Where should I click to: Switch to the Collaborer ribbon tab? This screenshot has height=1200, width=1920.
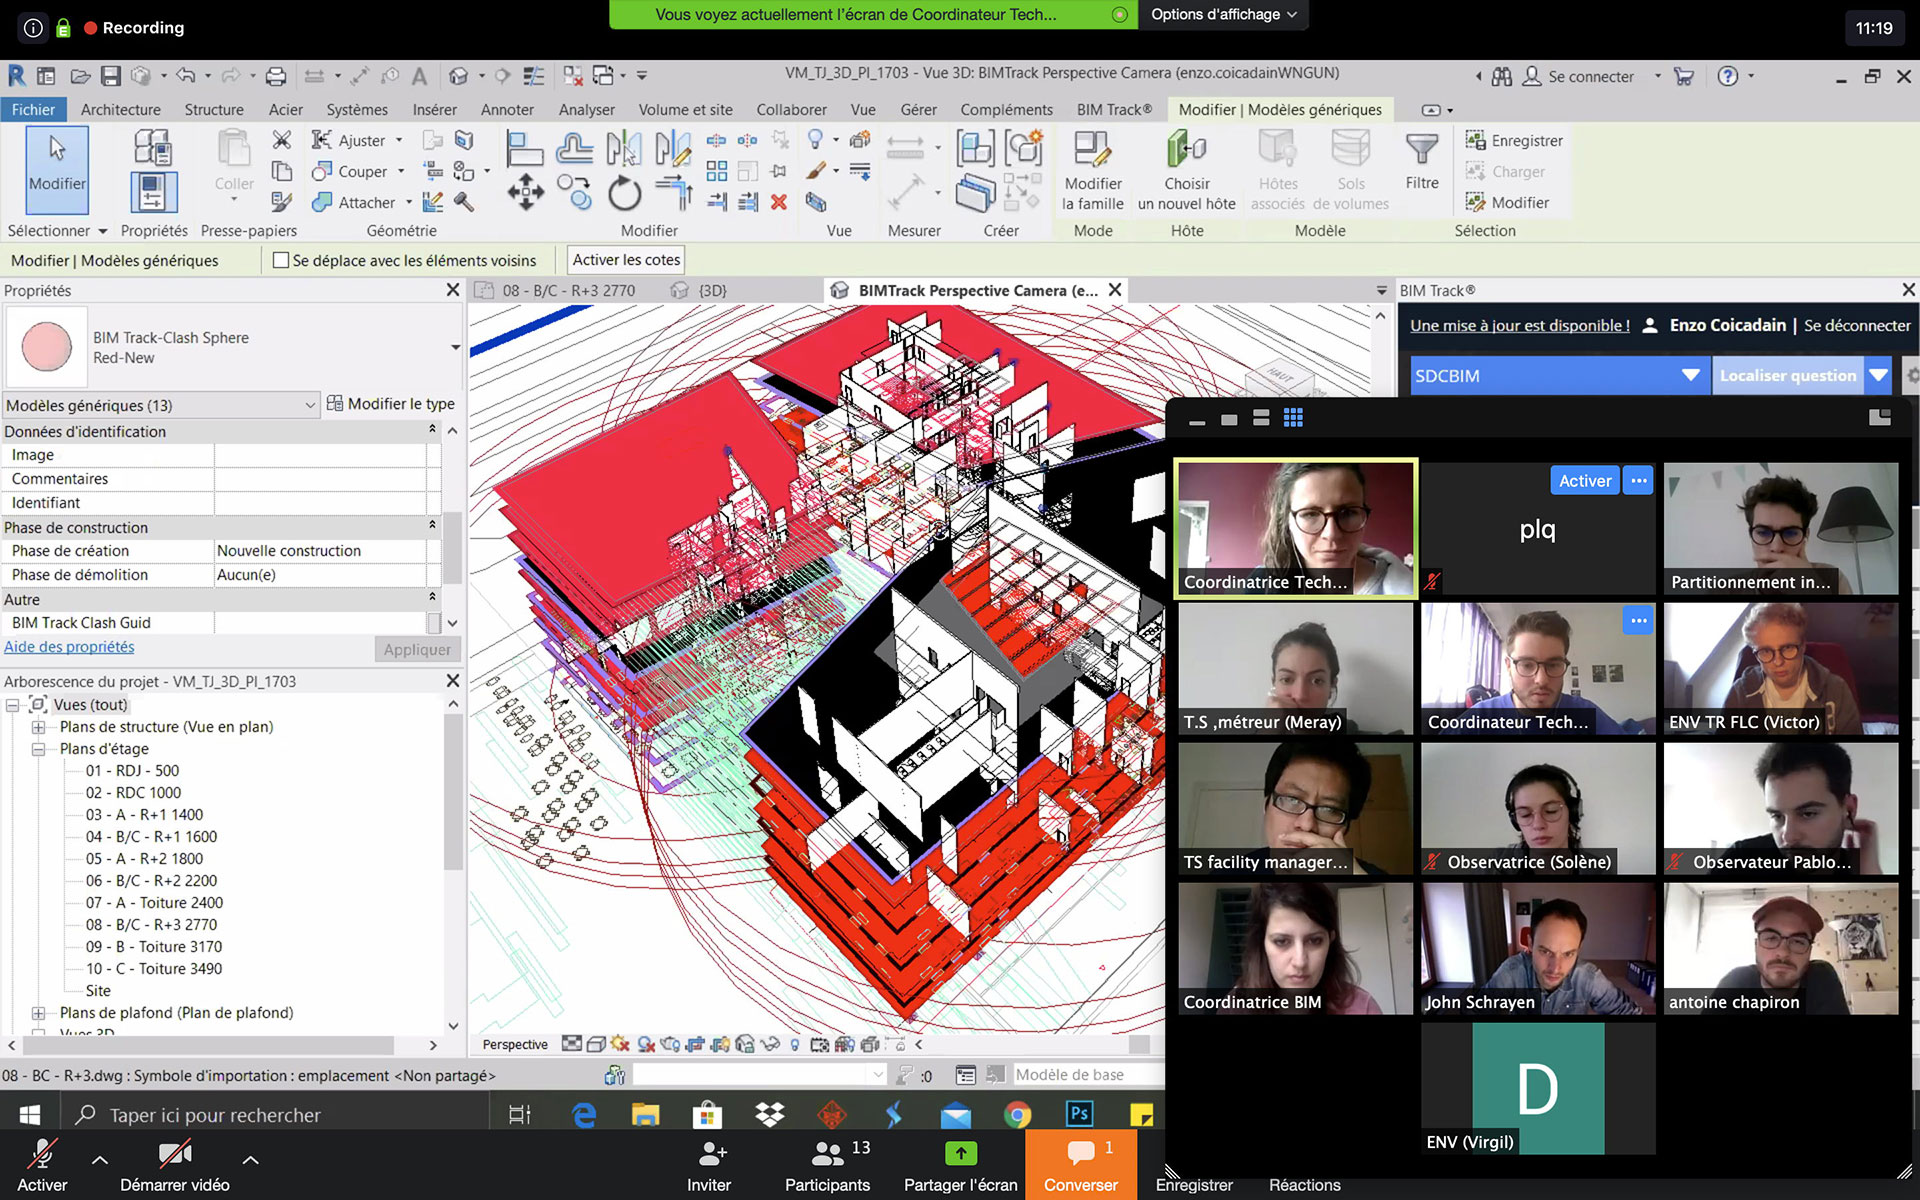[791, 109]
